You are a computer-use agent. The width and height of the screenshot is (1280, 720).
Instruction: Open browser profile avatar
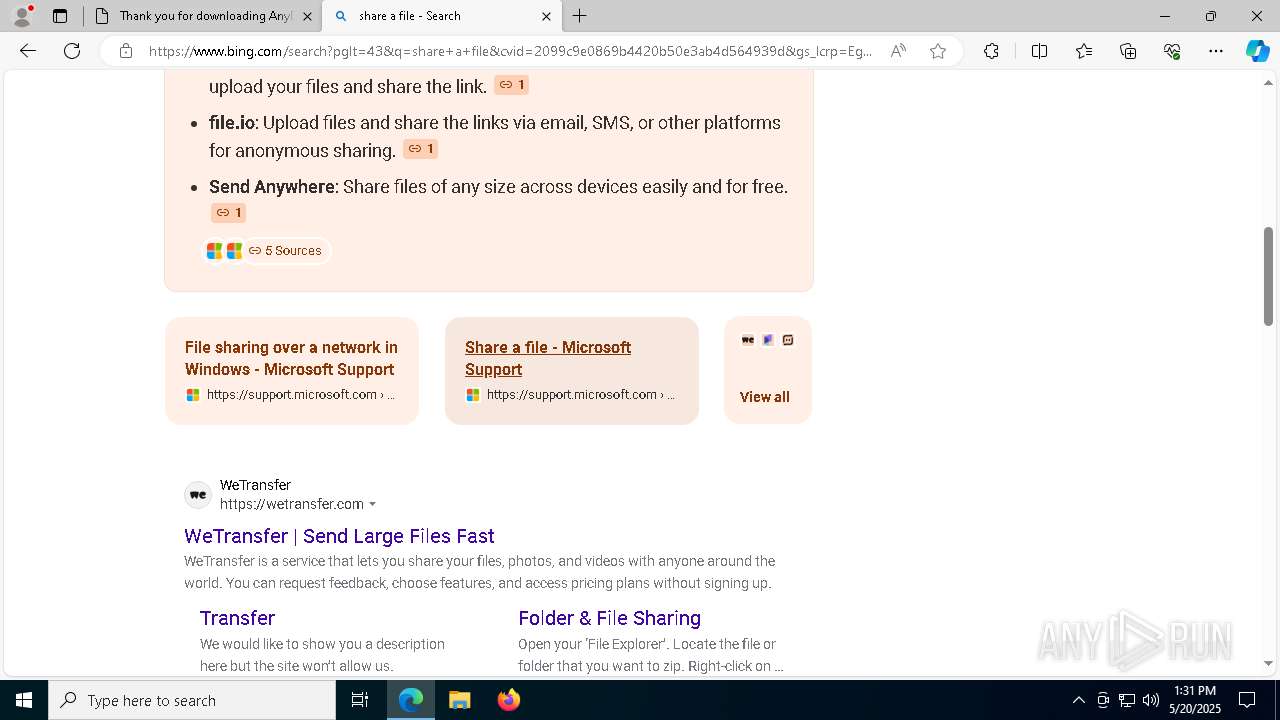22,16
